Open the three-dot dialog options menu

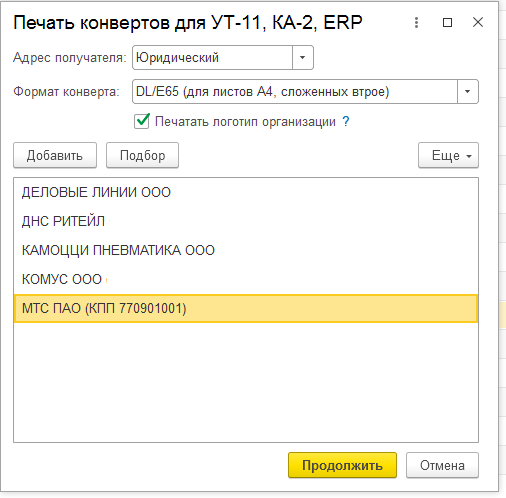click(x=416, y=23)
